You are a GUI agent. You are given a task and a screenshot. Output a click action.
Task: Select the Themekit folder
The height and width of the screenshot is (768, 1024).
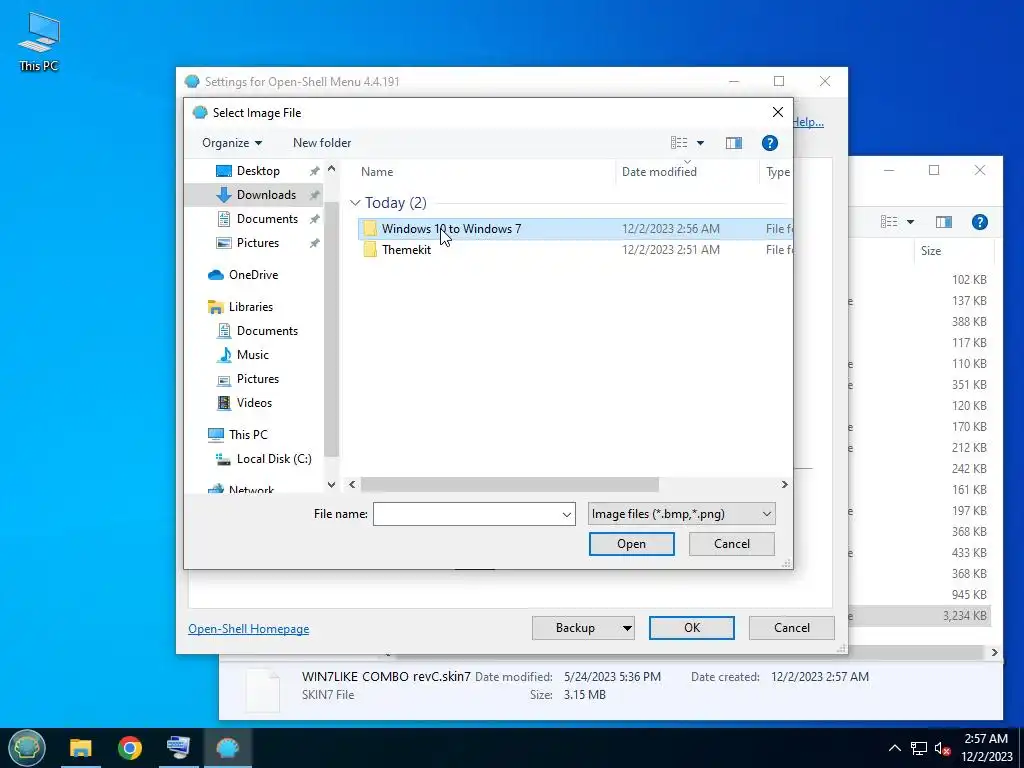(406, 249)
